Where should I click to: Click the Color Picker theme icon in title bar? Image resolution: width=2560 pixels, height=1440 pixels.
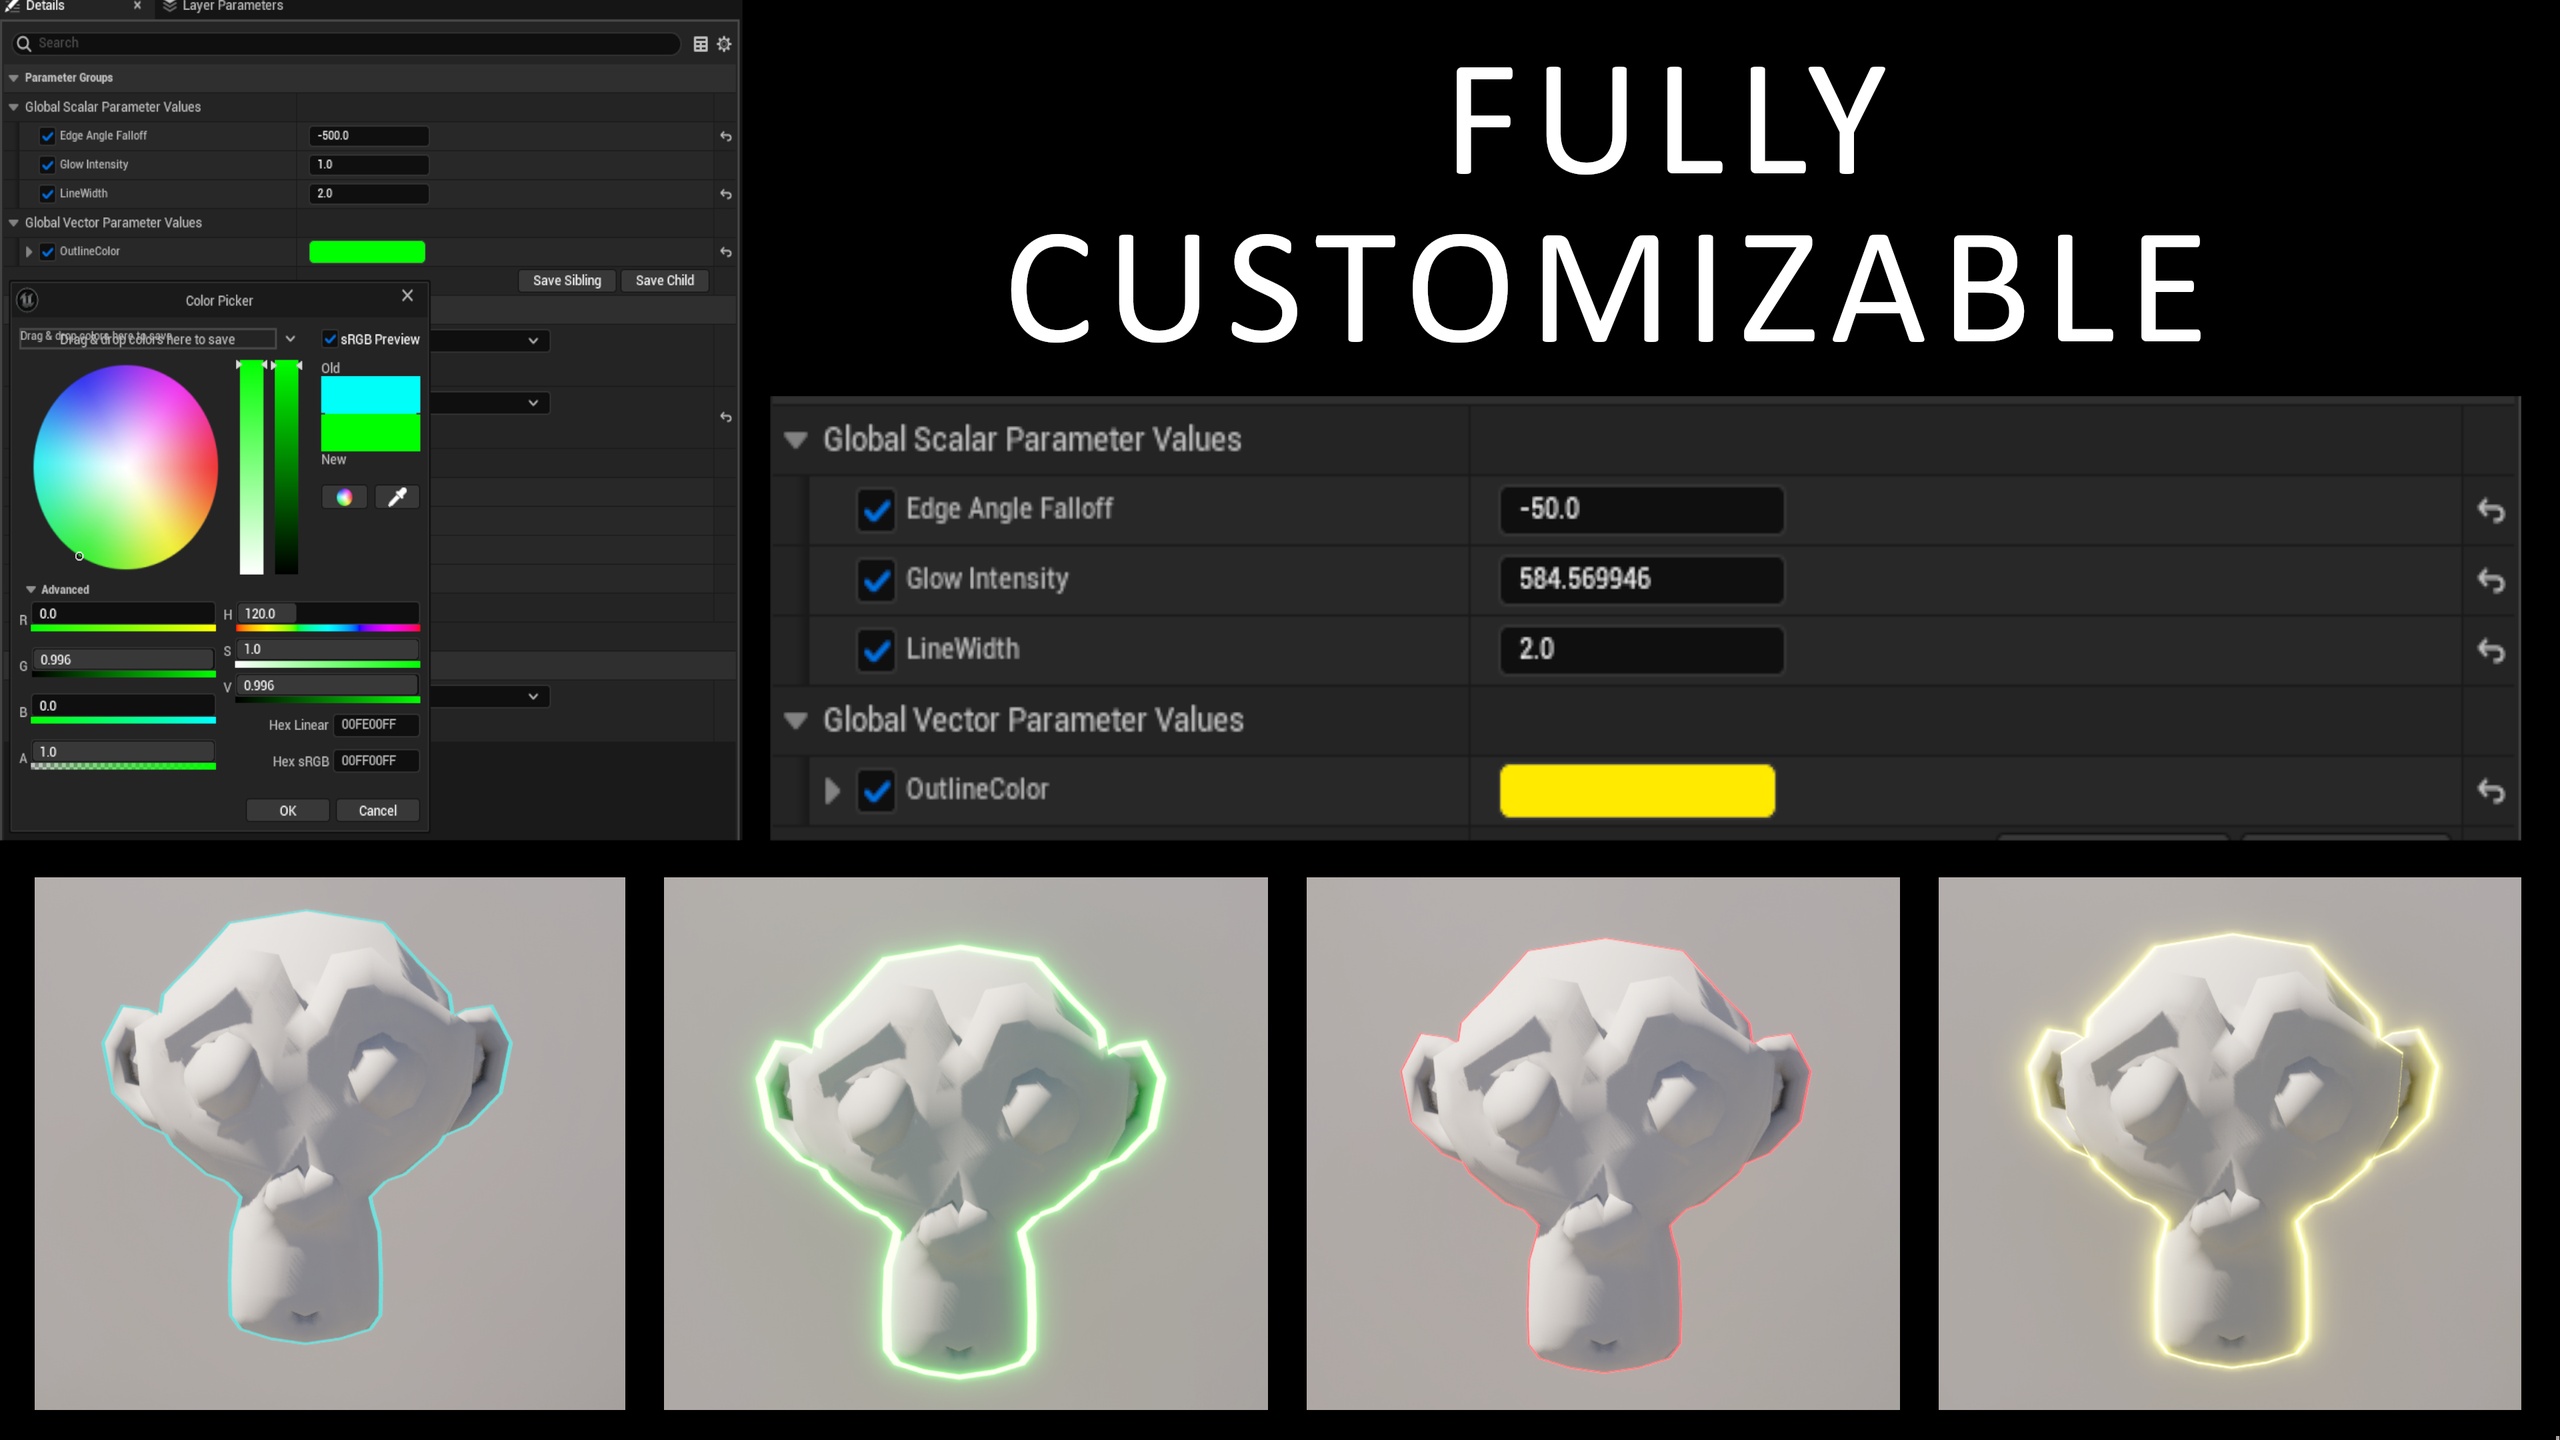(28, 299)
